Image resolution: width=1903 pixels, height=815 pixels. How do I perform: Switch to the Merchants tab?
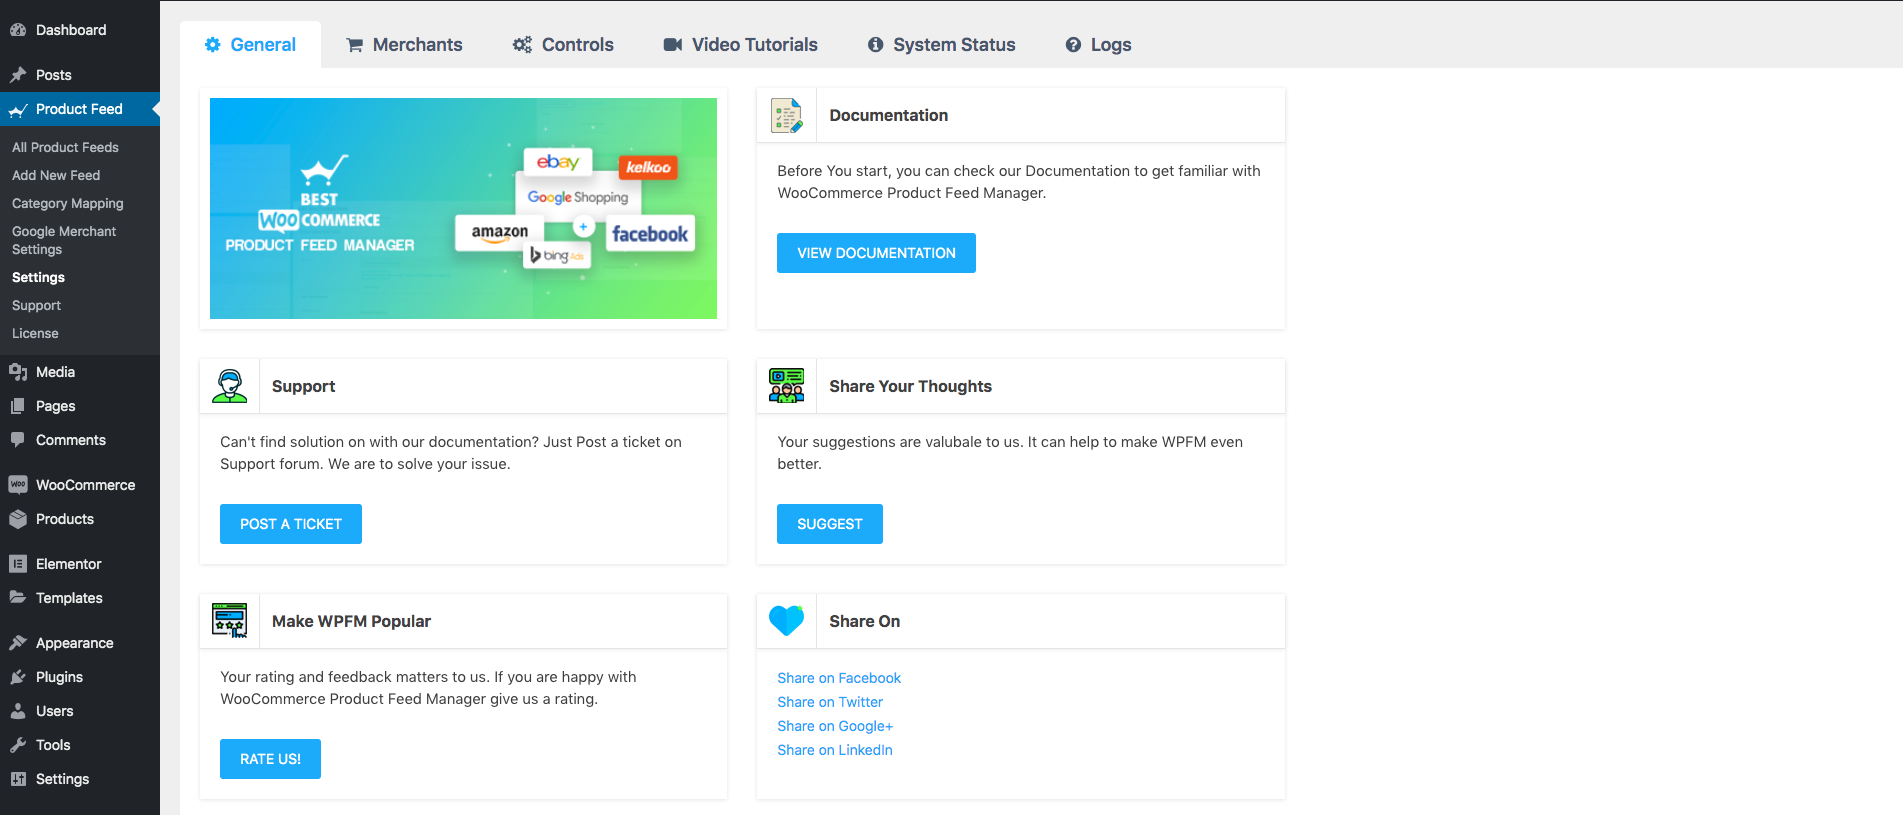coord(404,45)
